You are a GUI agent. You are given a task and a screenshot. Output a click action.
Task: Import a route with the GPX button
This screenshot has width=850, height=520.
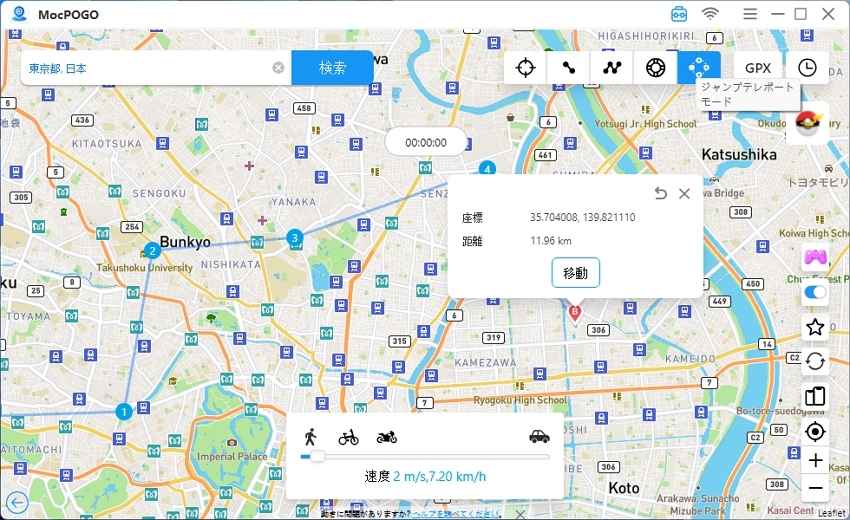coord(758,68)
